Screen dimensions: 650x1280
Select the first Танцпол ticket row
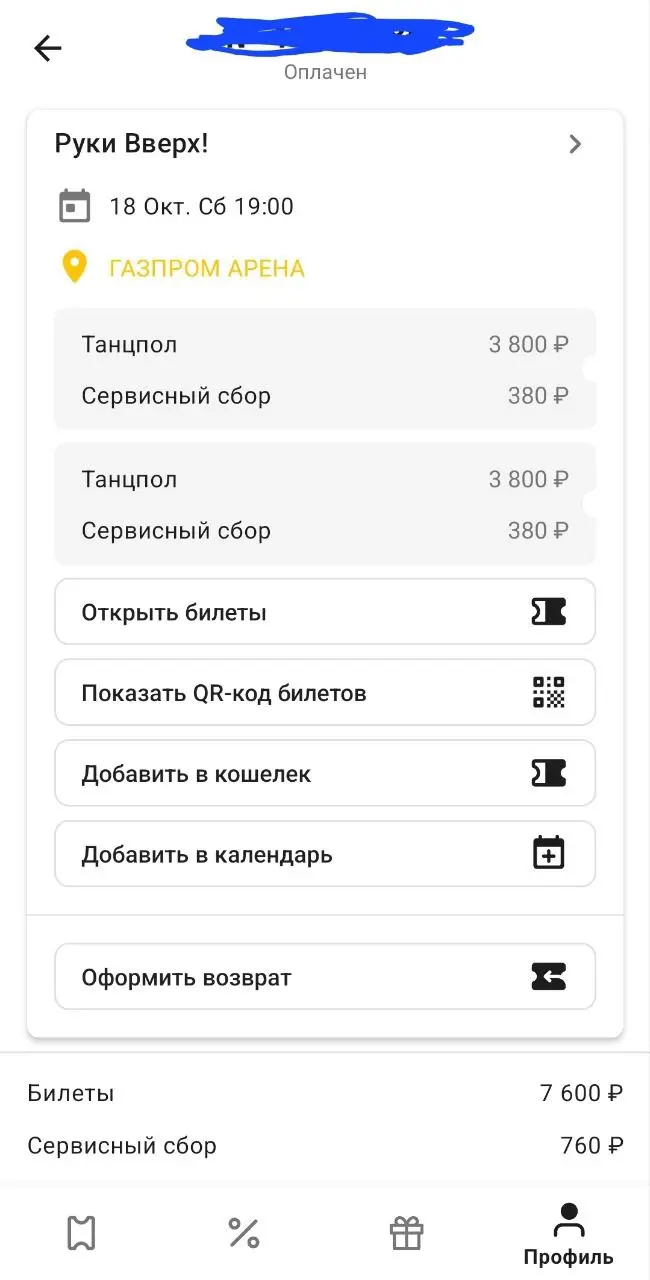pyautogui.click(x=325, y=345)
